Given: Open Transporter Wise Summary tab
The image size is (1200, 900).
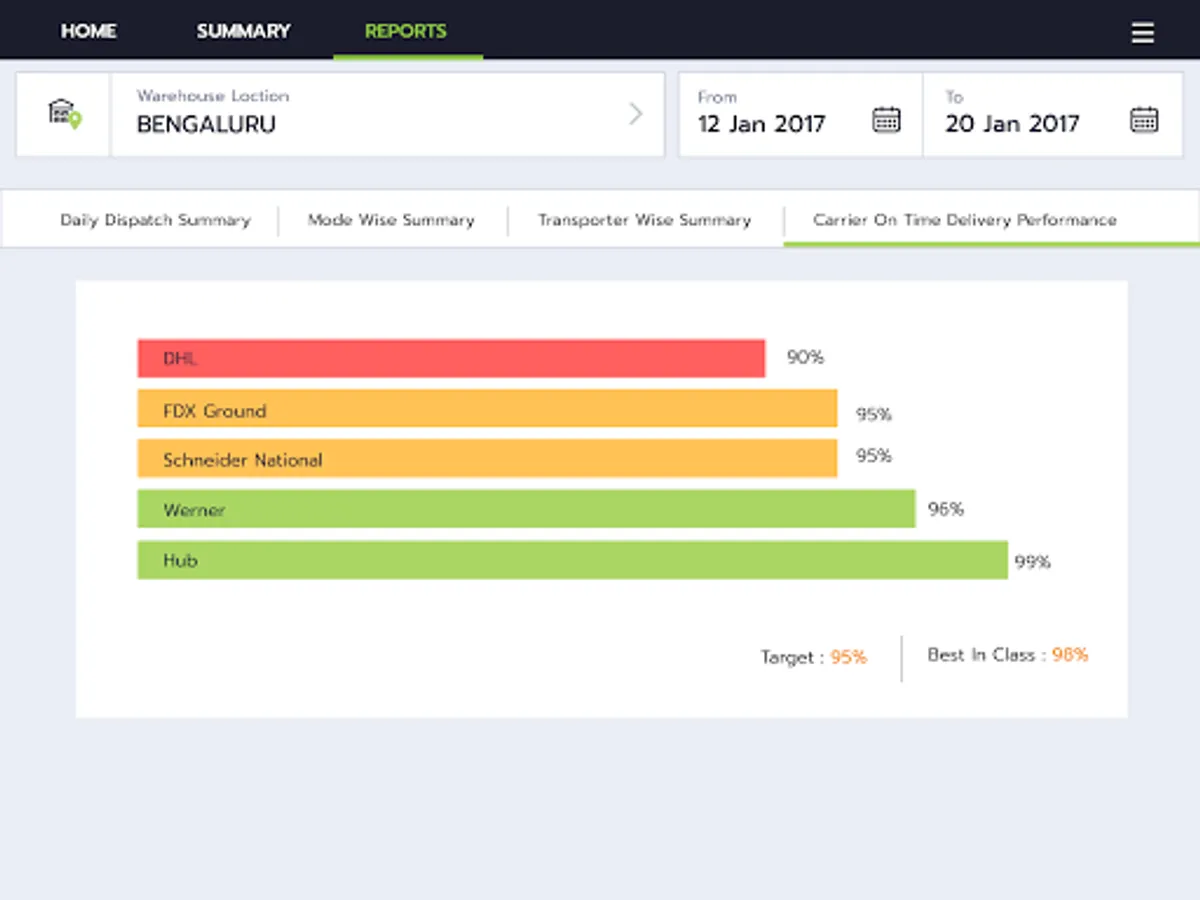Looking at the screenshot, I should point(644,220).
